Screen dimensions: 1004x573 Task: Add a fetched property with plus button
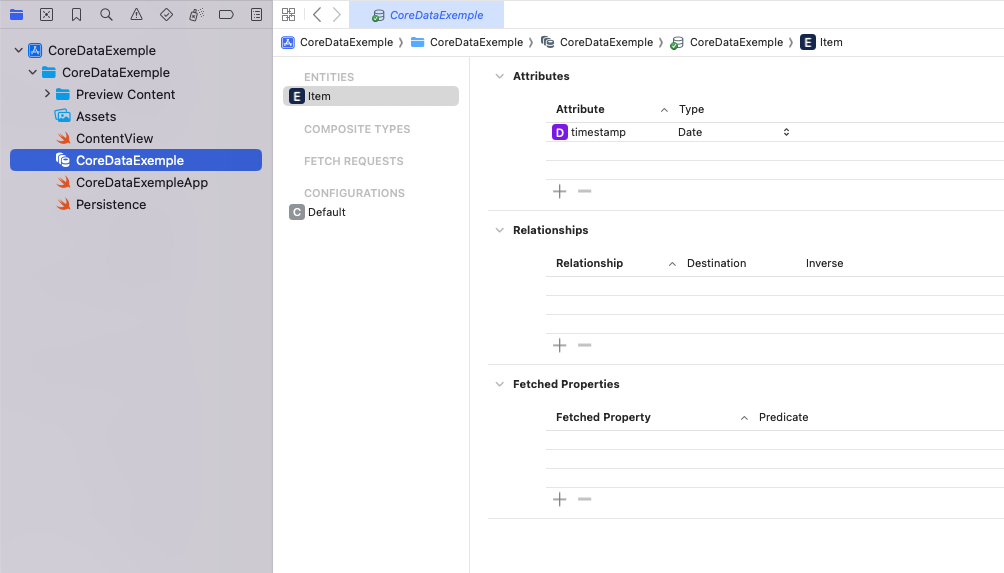(560, 499)
